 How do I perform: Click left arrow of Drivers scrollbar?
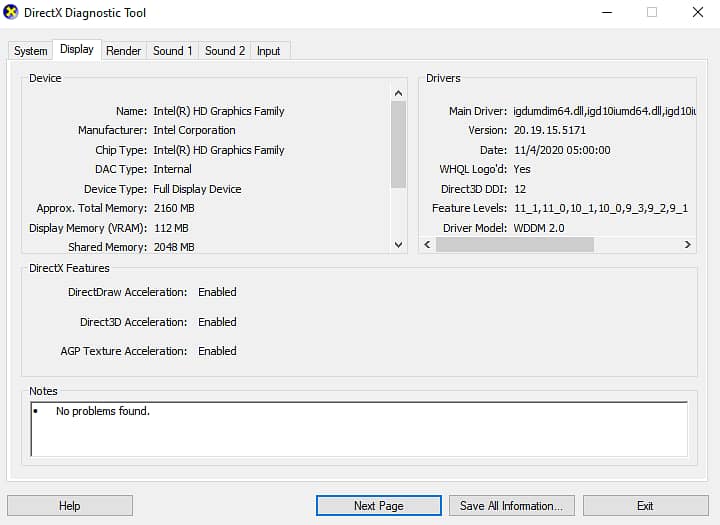pos(427,244)
